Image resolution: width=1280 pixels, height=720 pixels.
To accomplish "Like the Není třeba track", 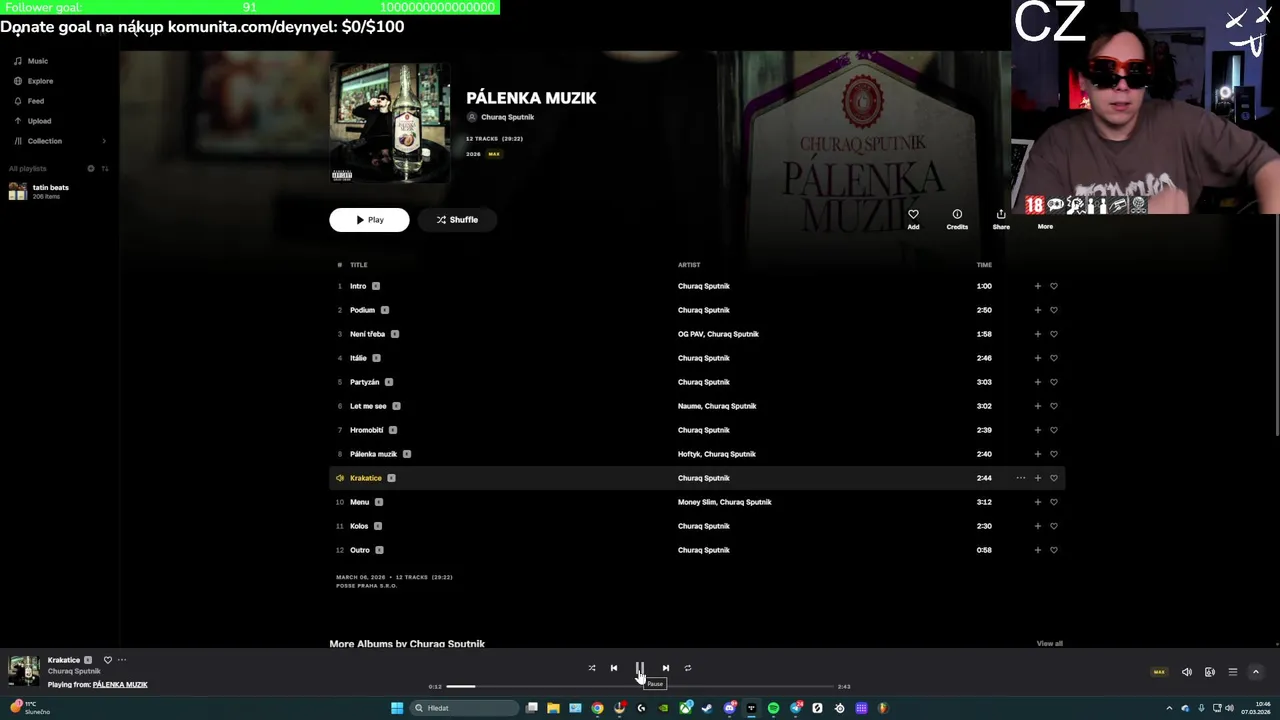I will pos(1053,334).
